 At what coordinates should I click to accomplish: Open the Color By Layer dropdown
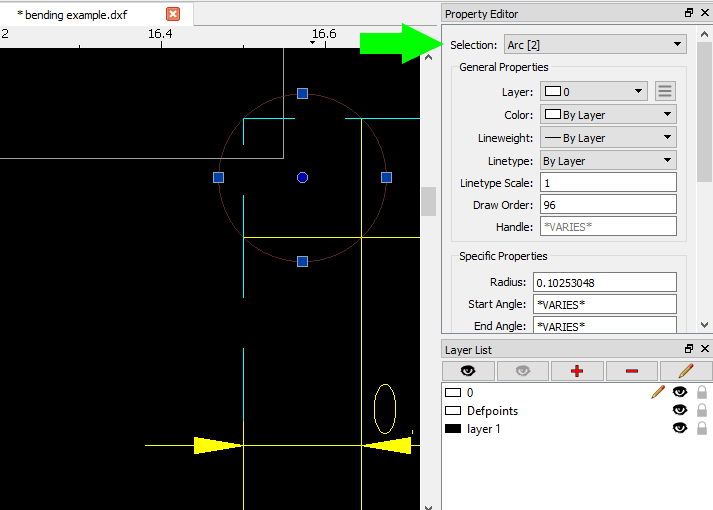(608, 115)
